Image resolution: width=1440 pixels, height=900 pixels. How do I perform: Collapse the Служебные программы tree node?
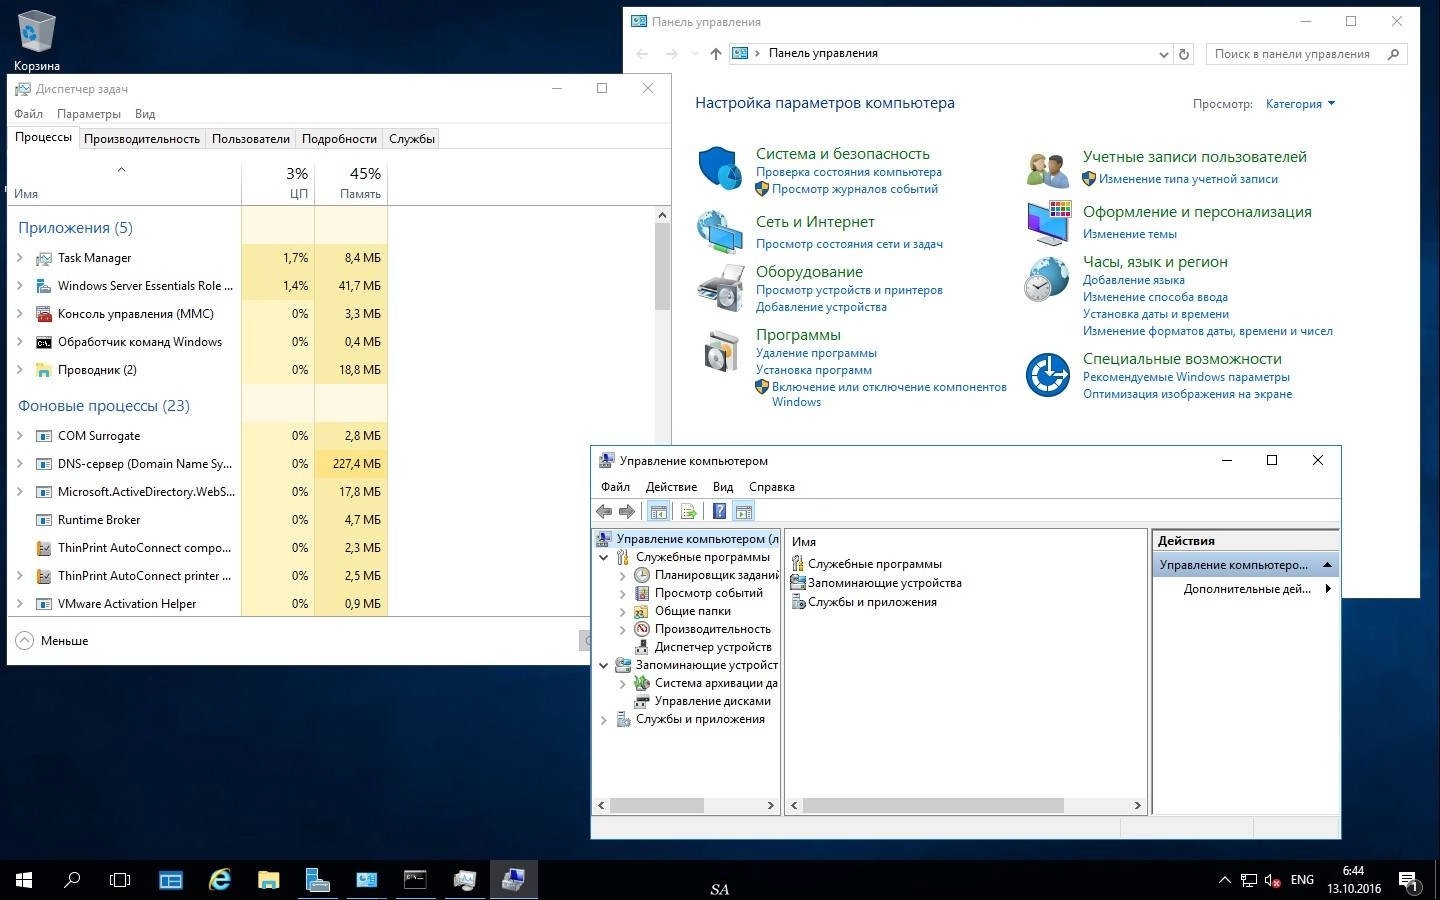(x=603, y=557)
